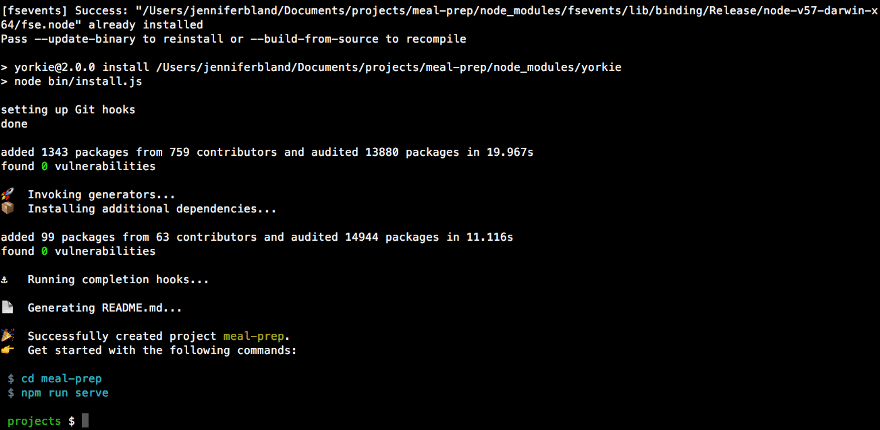Click the pointing hand emoji beside Get started
Image resolution: width=880 pixels, height=430 pixels.
point(7,351)
